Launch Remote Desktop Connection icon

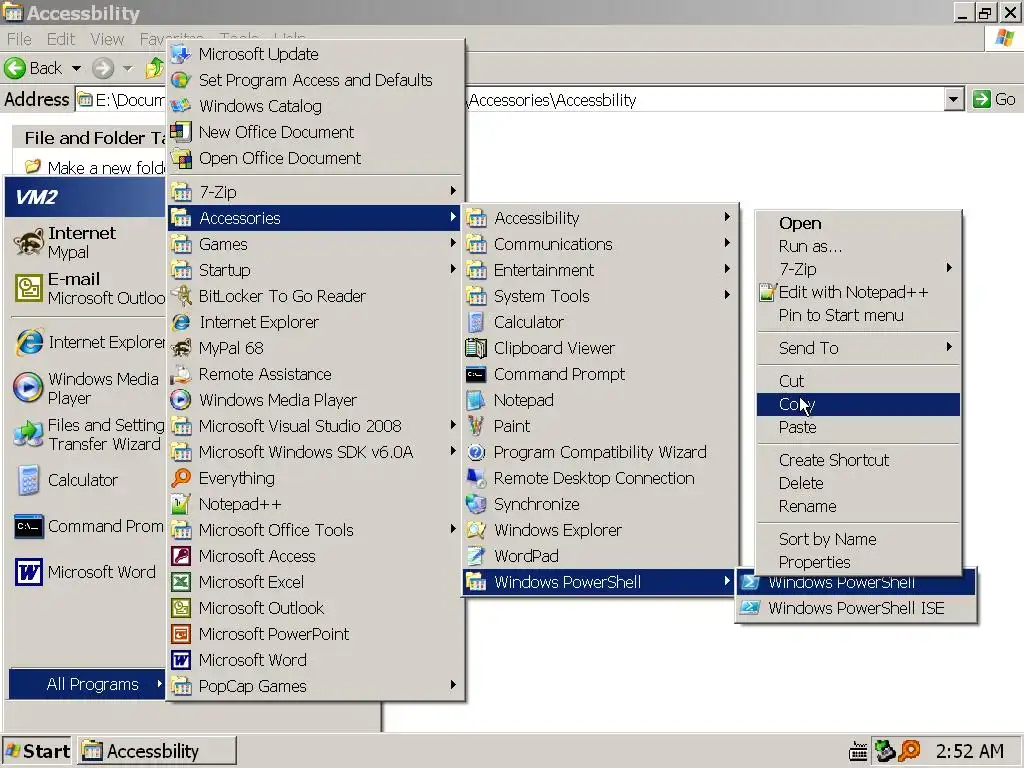coord(476,478)
